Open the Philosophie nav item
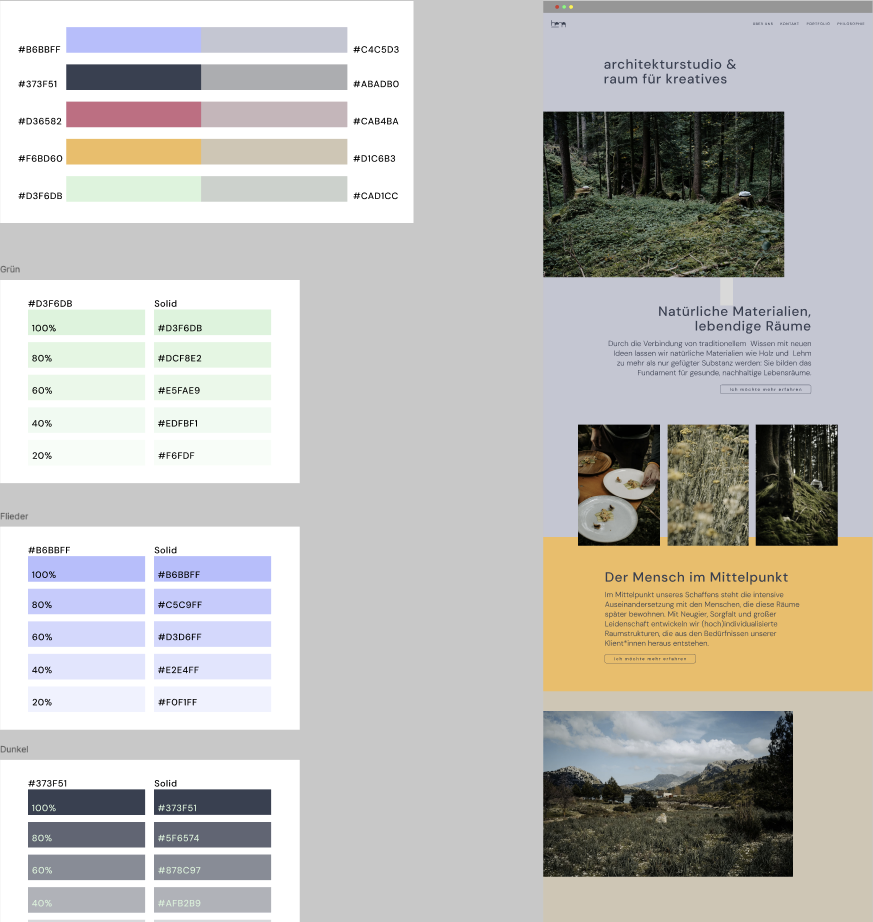 851,24
